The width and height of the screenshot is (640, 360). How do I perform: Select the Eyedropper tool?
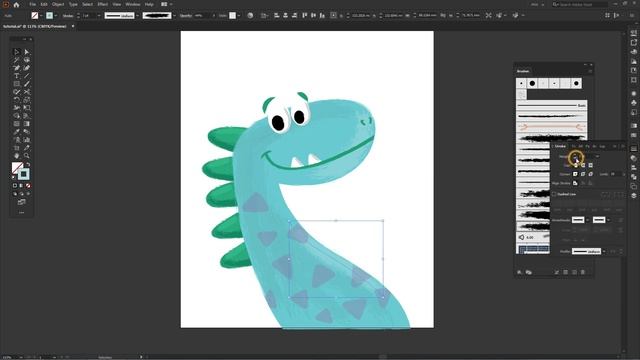(16, 131)
